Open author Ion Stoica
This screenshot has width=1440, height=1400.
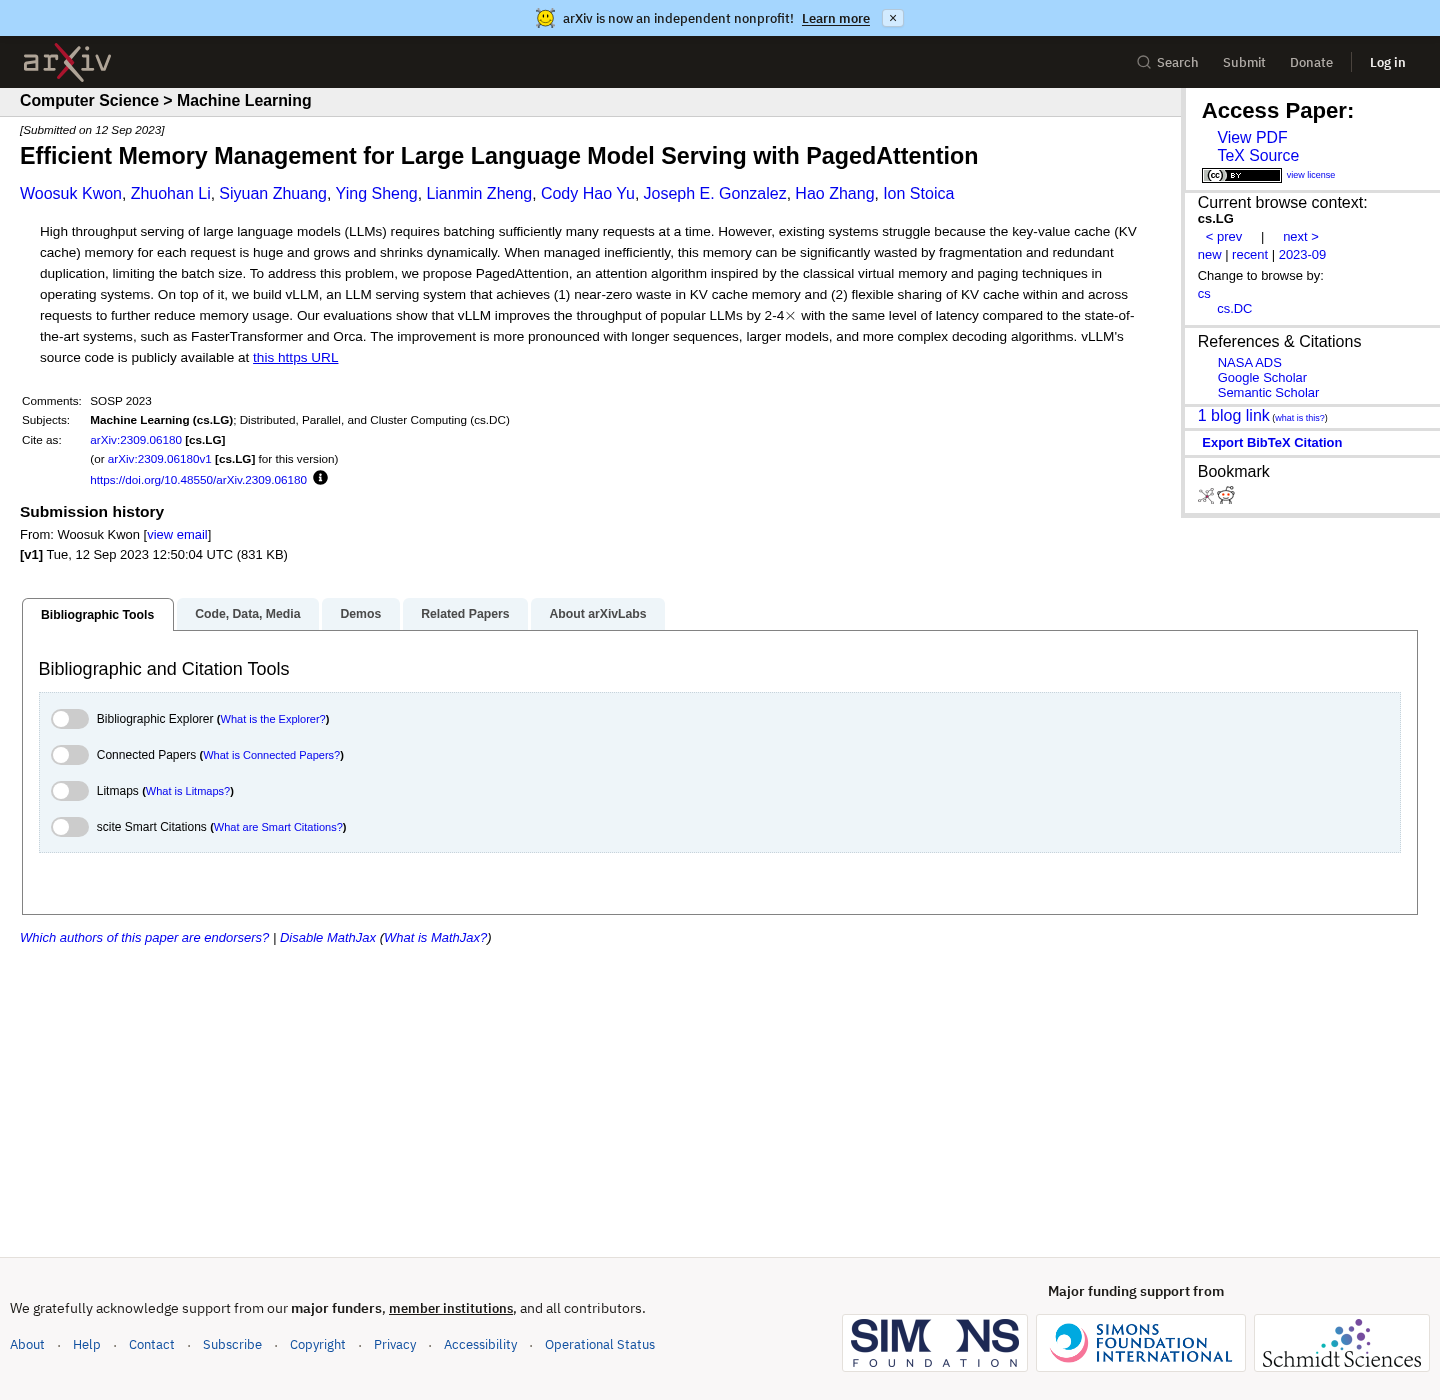[919, 194]
